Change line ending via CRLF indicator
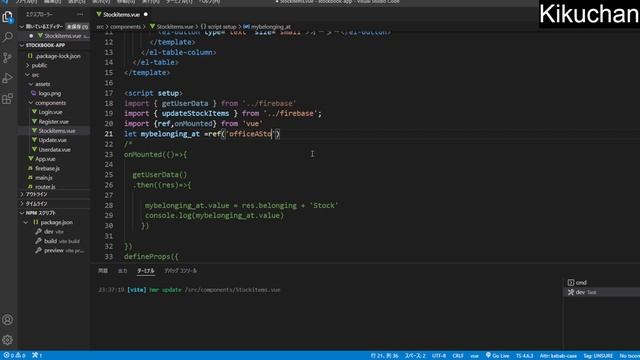Viewport: 640px width, 360px height. 458,356
